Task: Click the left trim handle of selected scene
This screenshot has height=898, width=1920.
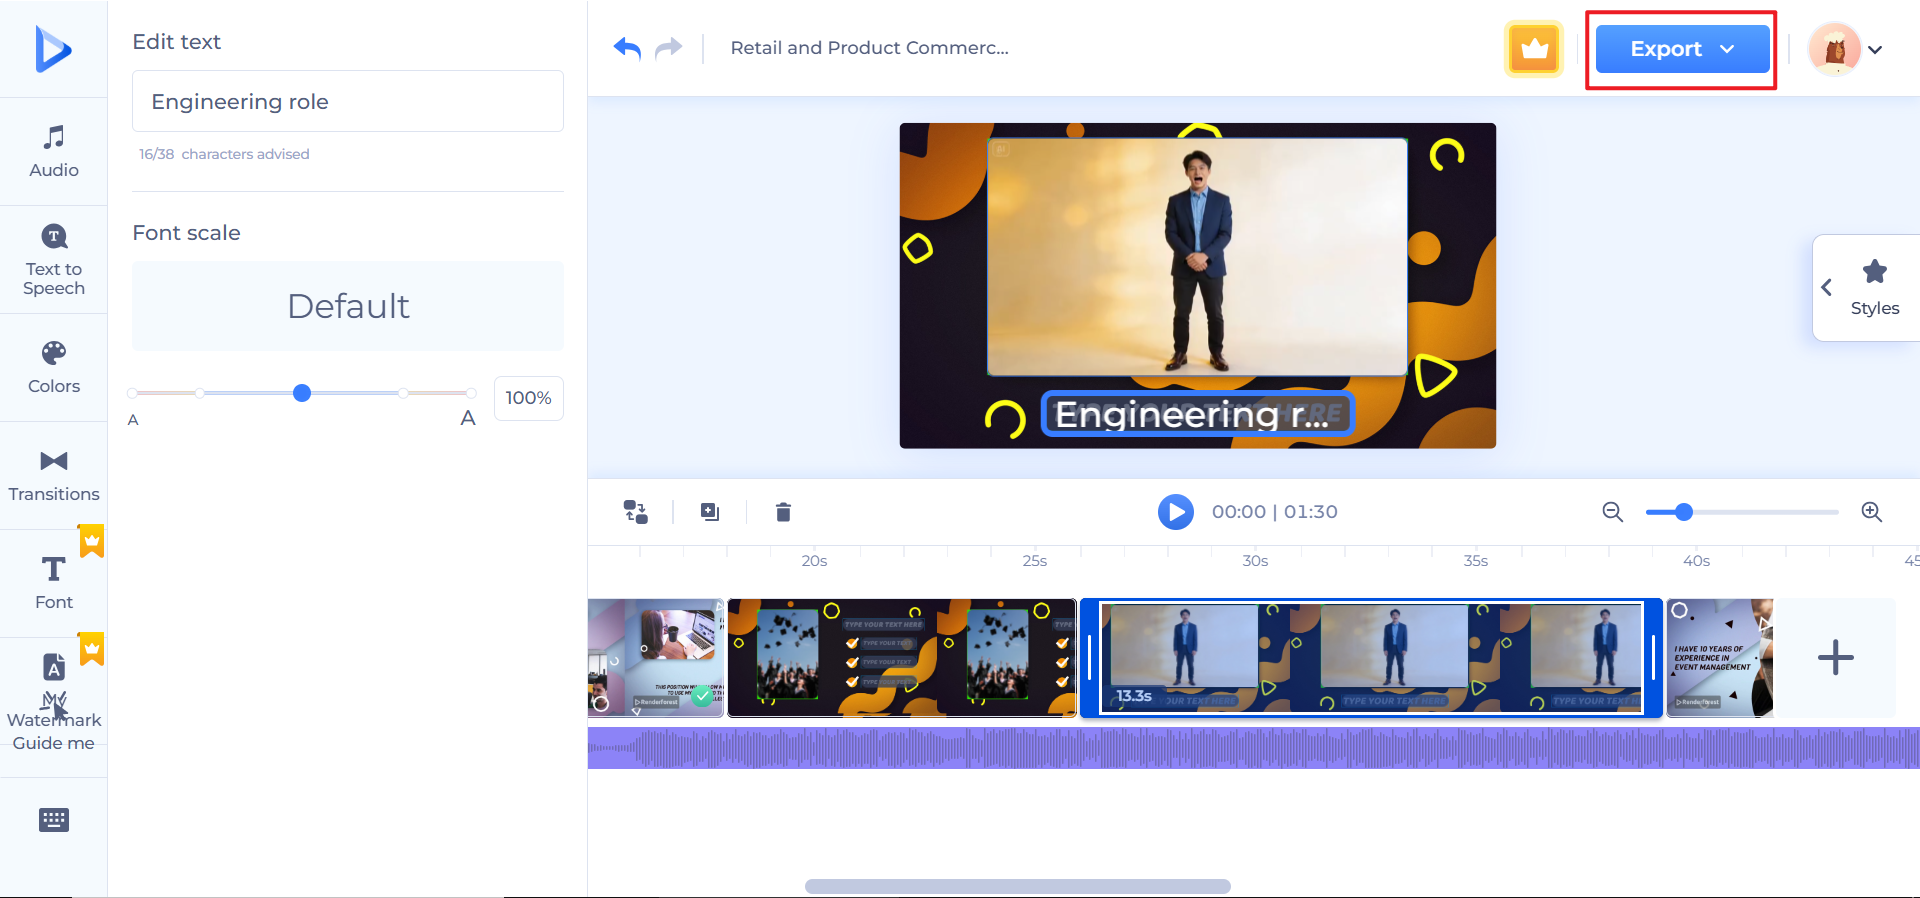Action: [x=1090, y=658]
